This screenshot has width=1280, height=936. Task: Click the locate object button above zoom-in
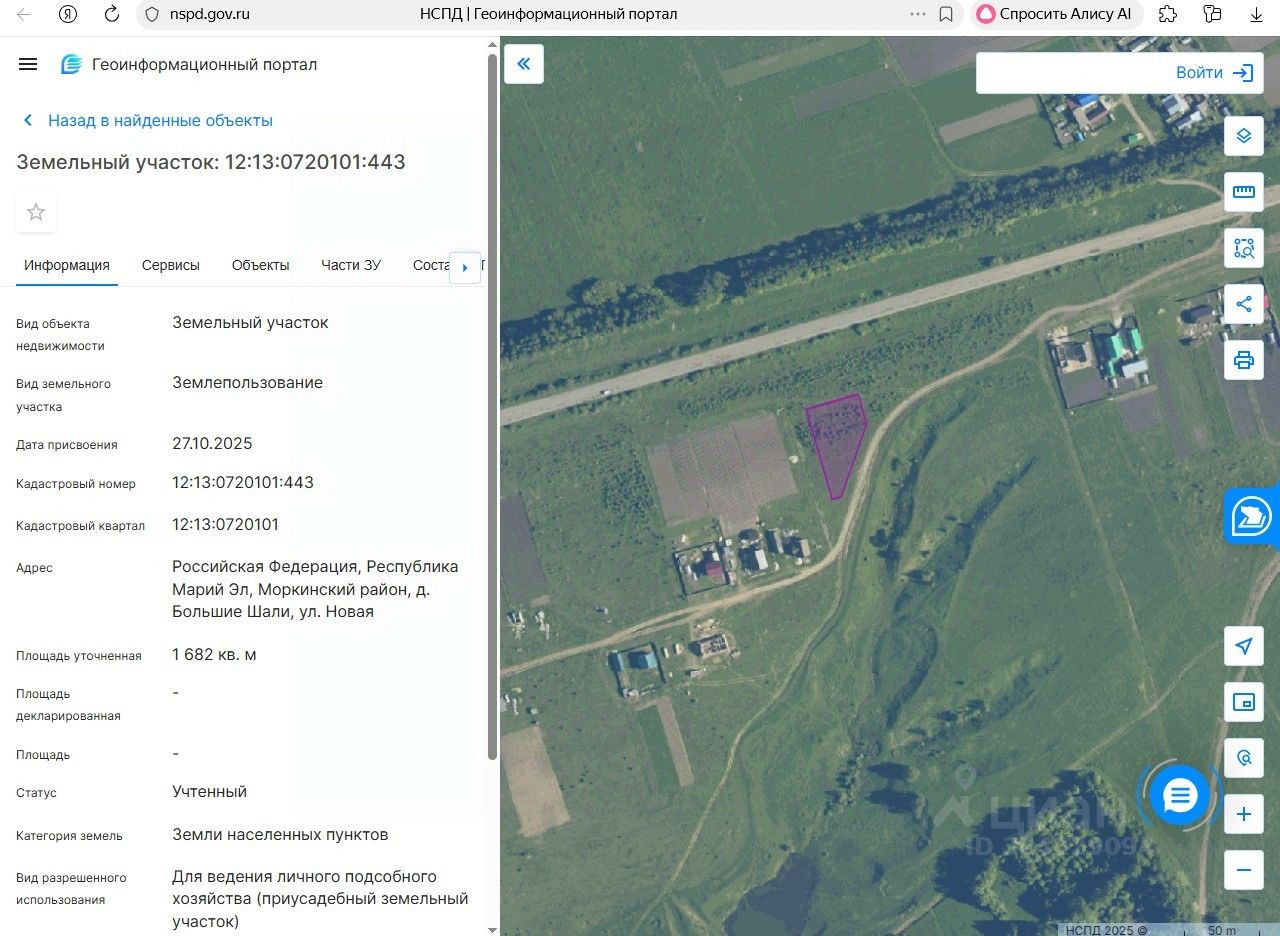click(1244, 758)
